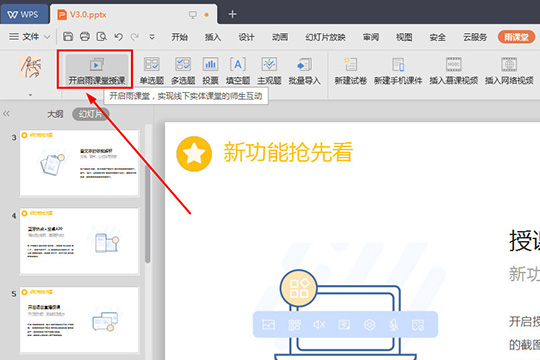Click the Save icon in quick toolbar

[68, 37]
